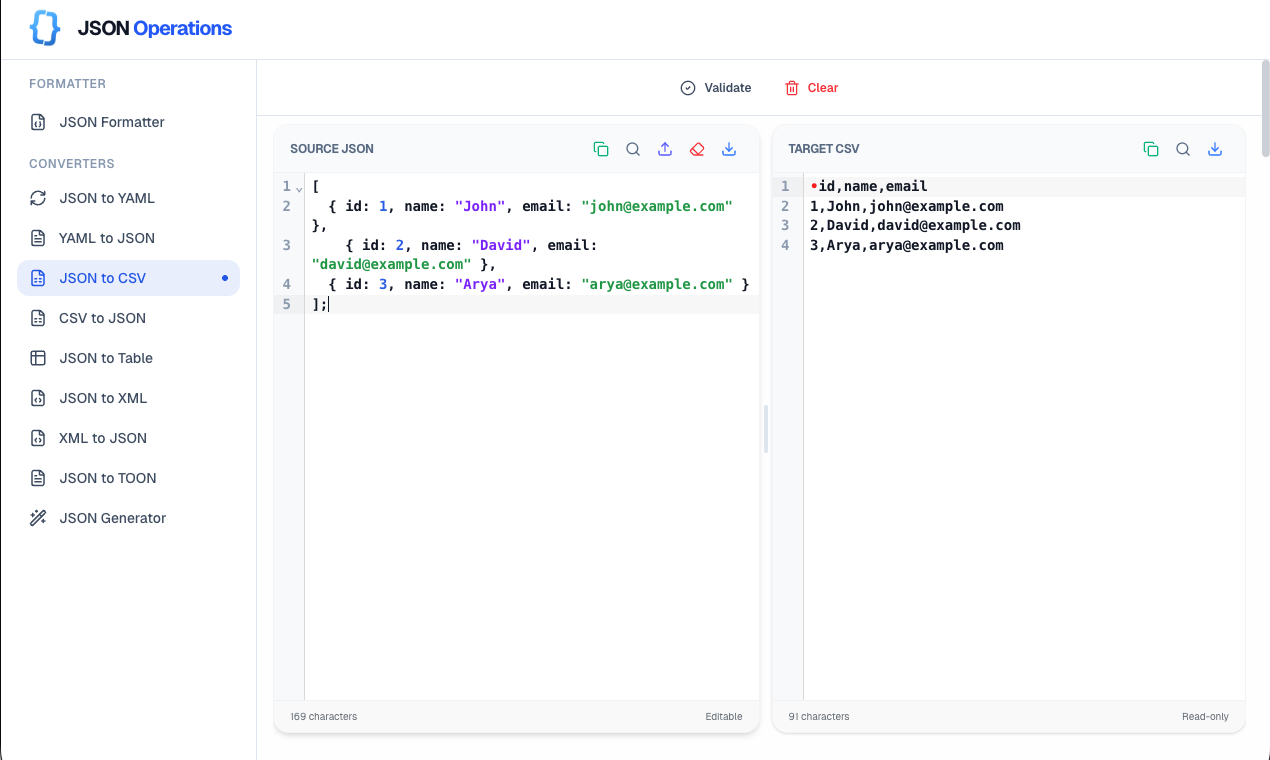Open search in the SOURCE JSON editor
Viewport: 1270px width, 760px height.
click(633, 148)
